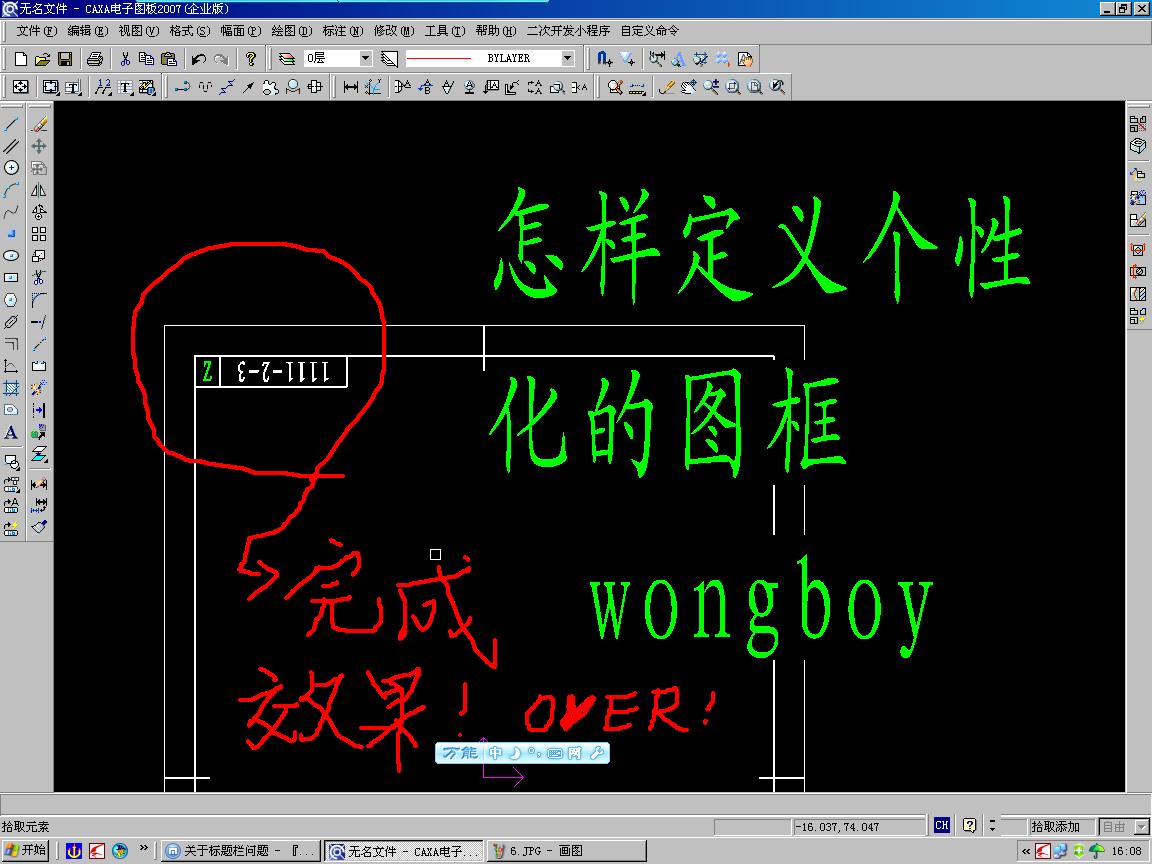Viewport: 1152px width, 864px height.
Task: Open the 绘图(D) menu
Action: coord(292,31)
